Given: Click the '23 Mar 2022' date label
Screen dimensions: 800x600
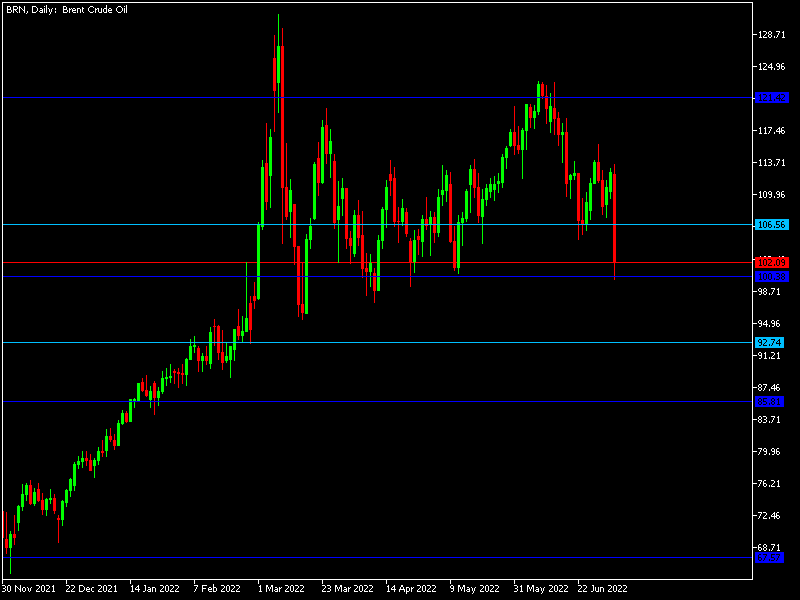Looking at the screenshot, I should coord(347,589).
